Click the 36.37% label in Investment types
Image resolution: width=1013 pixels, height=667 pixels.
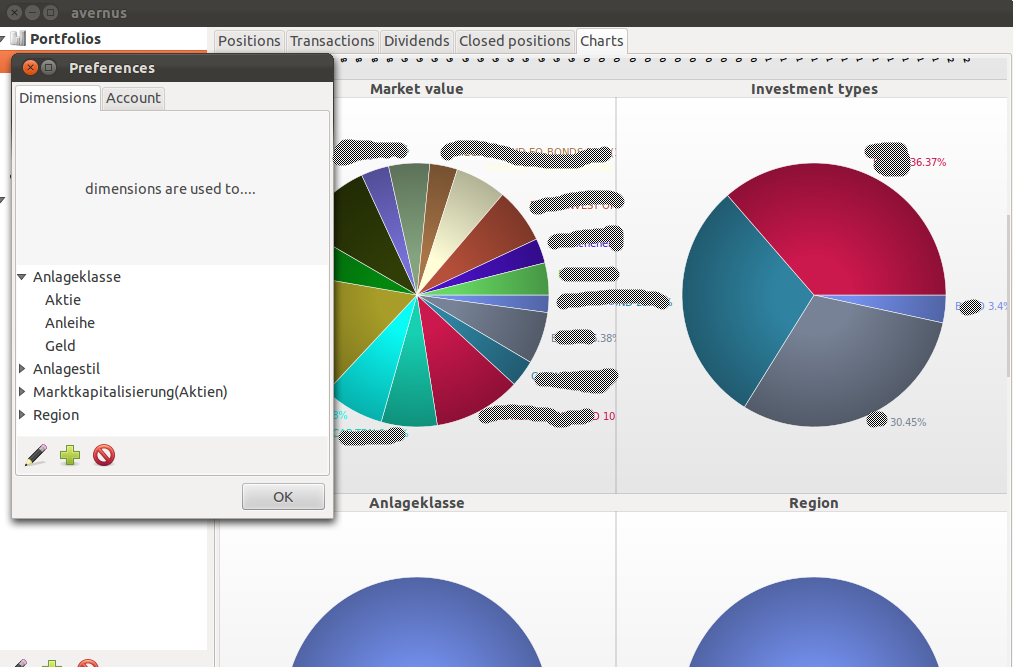tap(928, 162)
